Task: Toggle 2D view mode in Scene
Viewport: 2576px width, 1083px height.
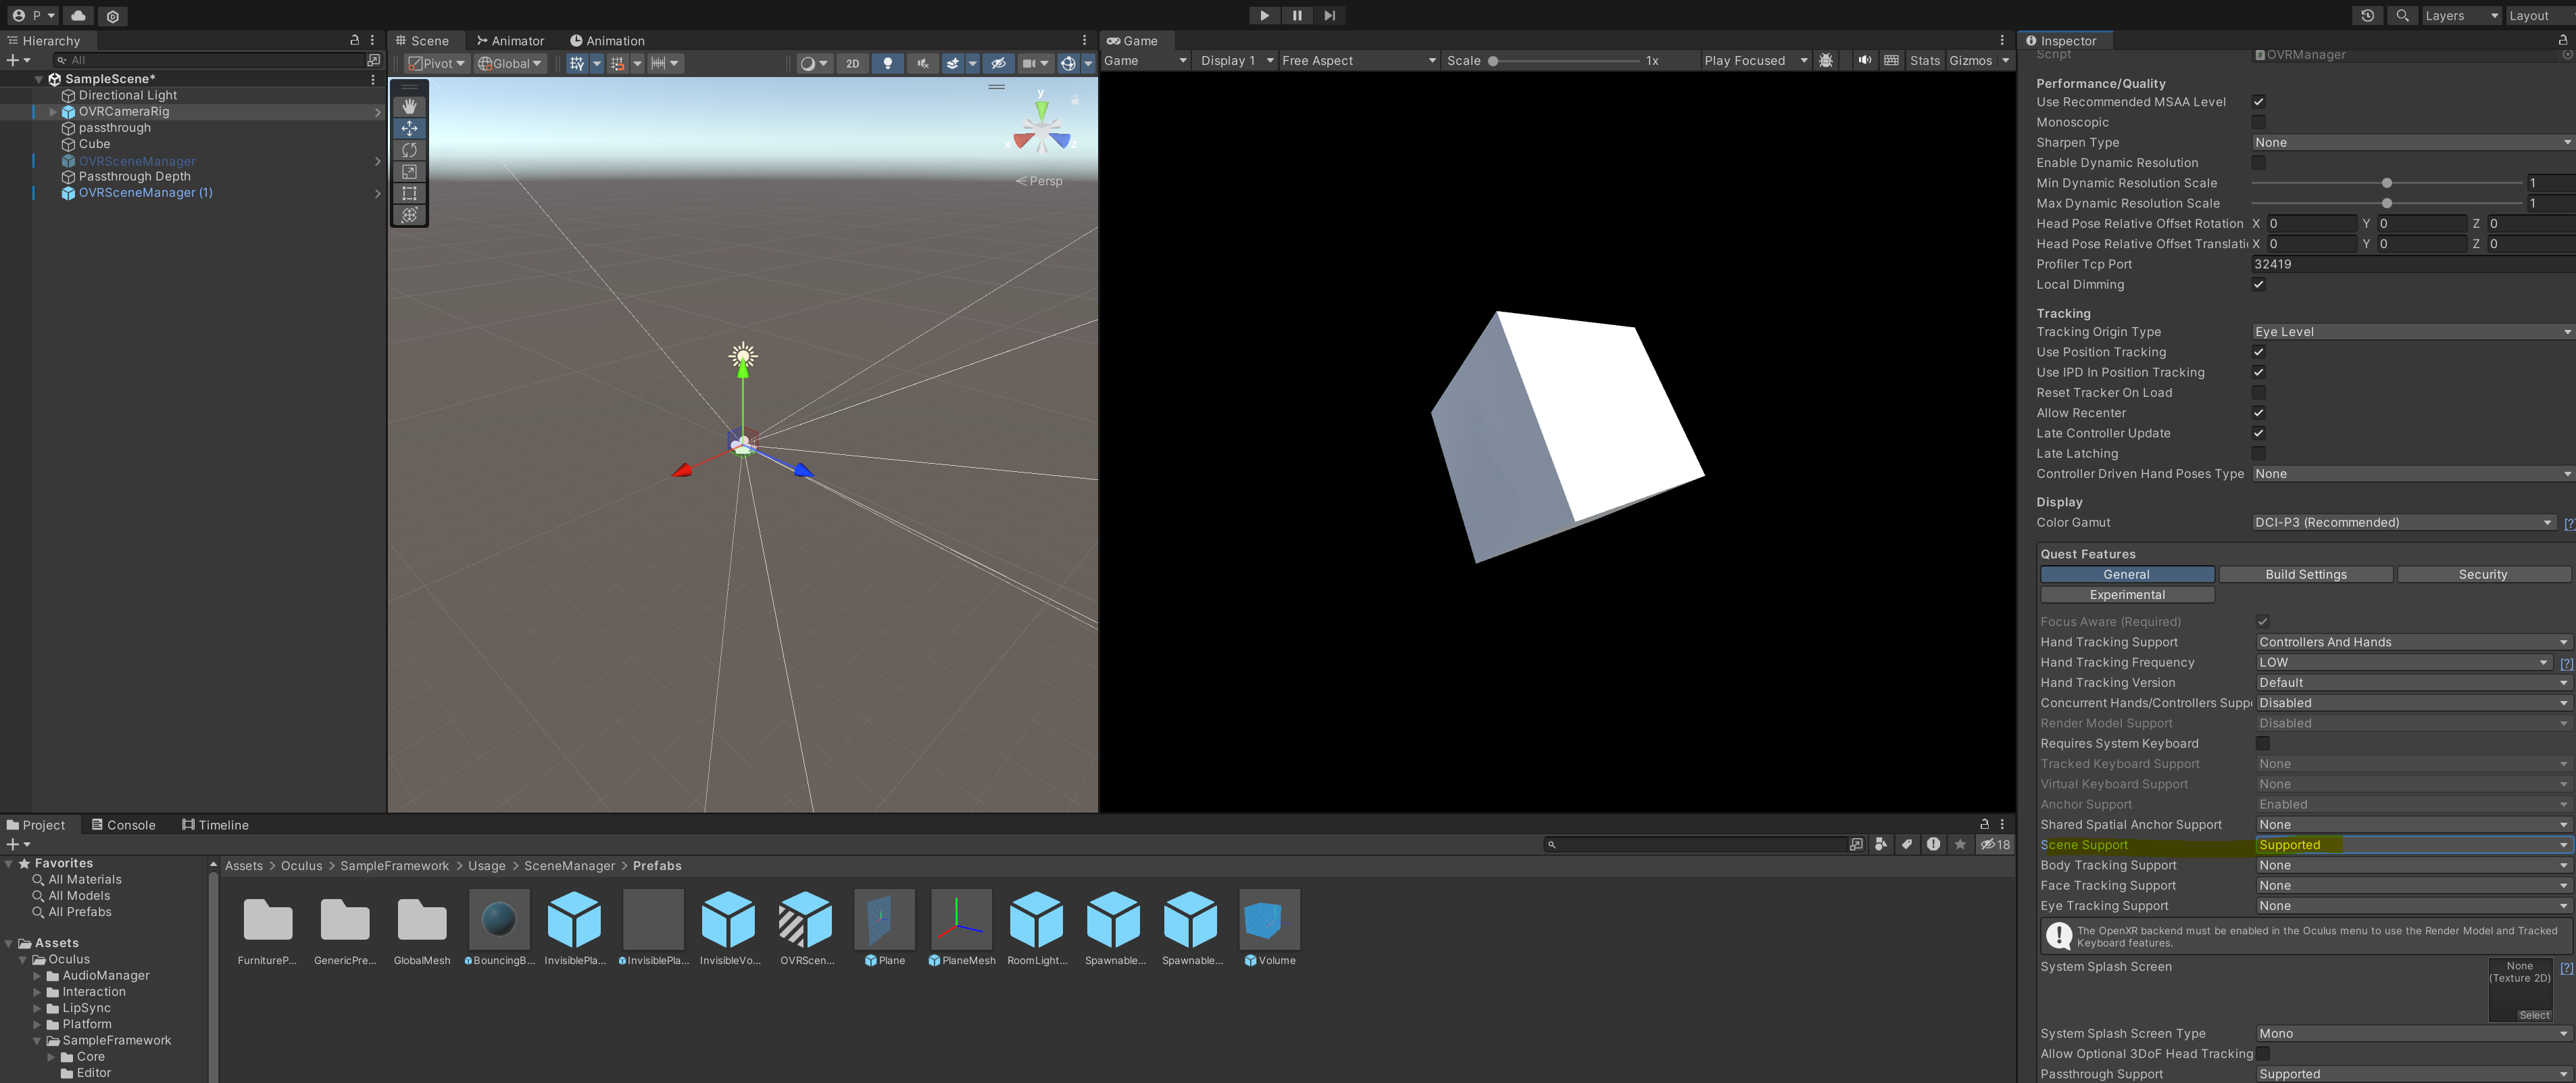Action: [x=852, y=63]
